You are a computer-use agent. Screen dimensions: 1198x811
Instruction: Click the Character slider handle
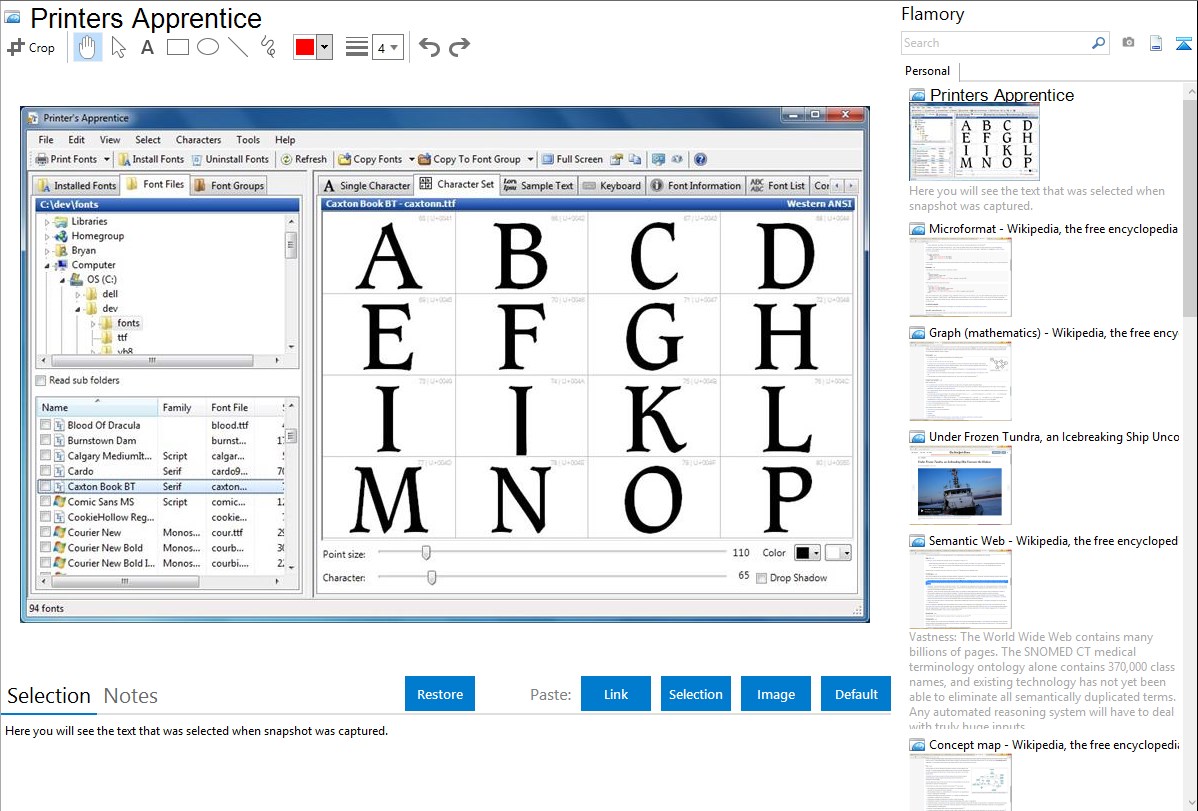pyautogui.click(x=432, y=577)
